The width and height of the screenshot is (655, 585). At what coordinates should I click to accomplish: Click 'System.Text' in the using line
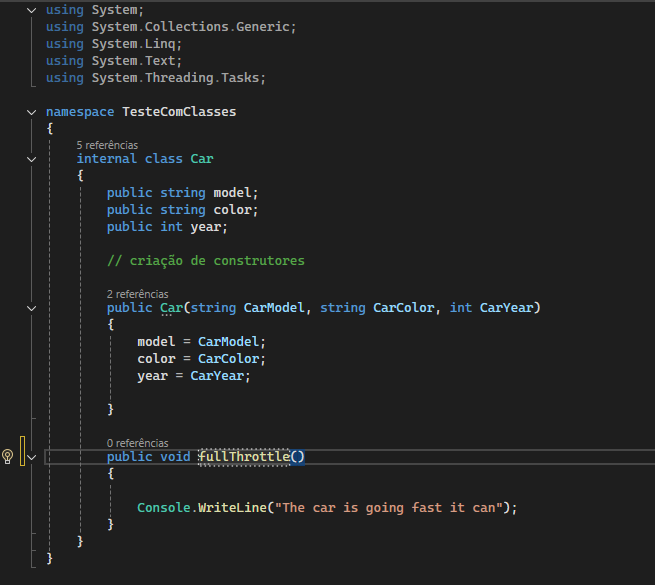[133, 61]
